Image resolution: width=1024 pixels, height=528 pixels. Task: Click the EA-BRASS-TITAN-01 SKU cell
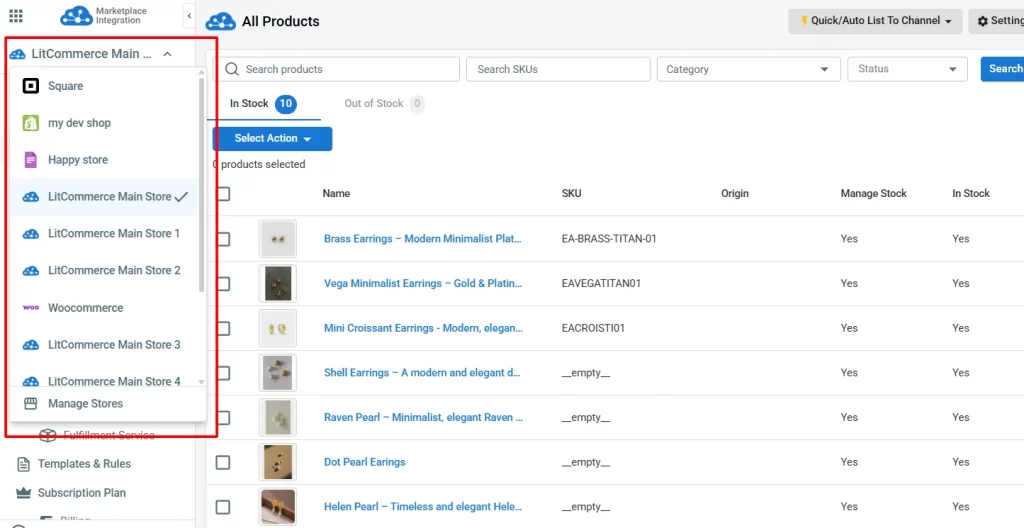[x=609, y=239]
